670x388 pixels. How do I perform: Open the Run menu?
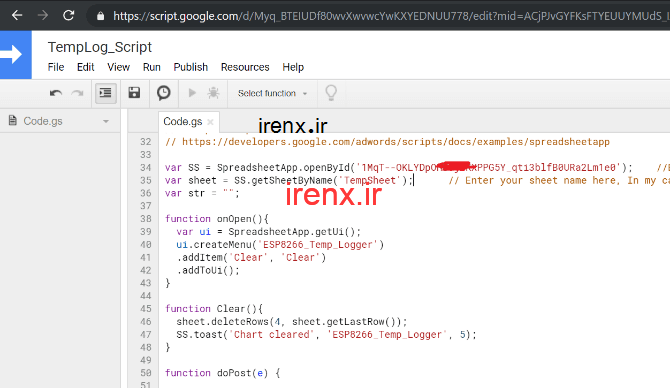(x=152, y=67)
